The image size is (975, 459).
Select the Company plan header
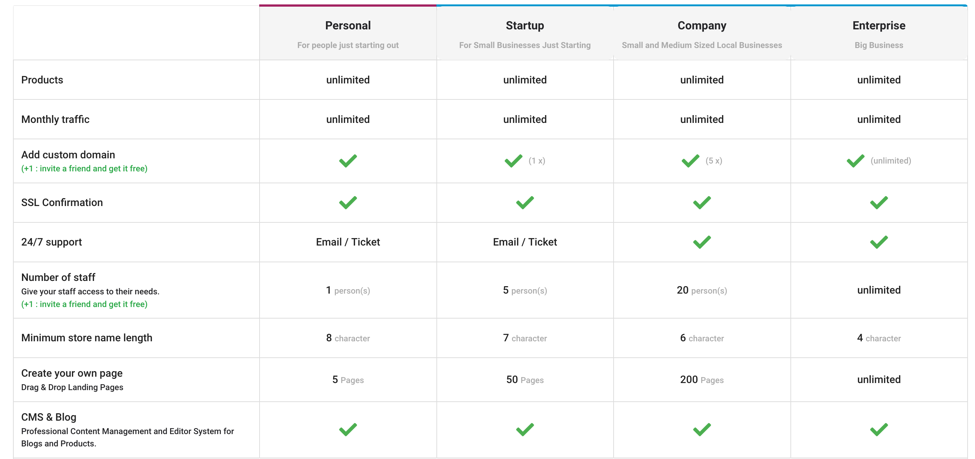(x=702, y=34)
